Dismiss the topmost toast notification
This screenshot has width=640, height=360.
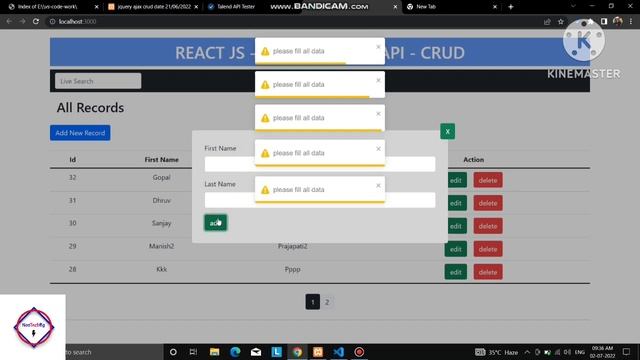[378, 47]
